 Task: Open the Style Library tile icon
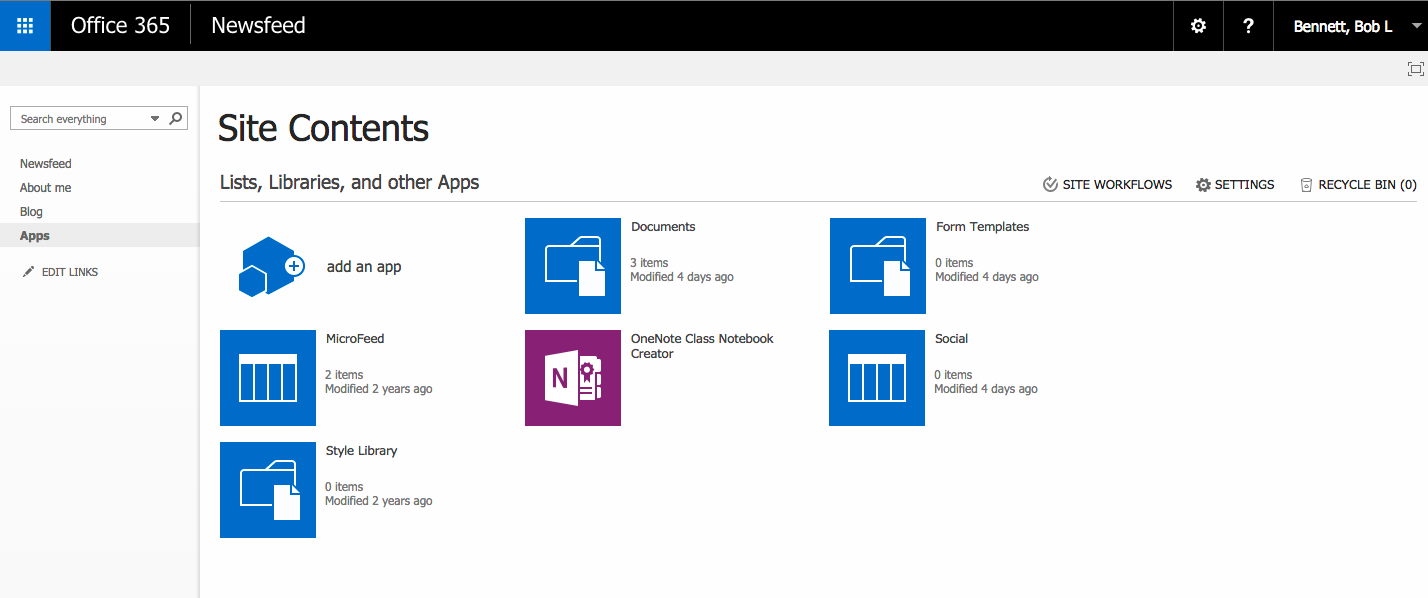(268, 490)
